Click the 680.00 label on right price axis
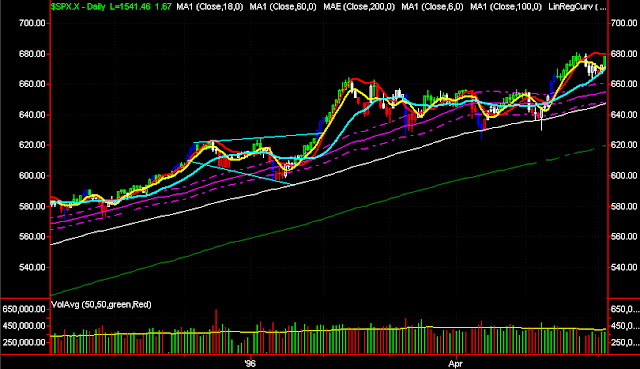The image size is (640, 369). pyautogui.click(x=624, y=54)
